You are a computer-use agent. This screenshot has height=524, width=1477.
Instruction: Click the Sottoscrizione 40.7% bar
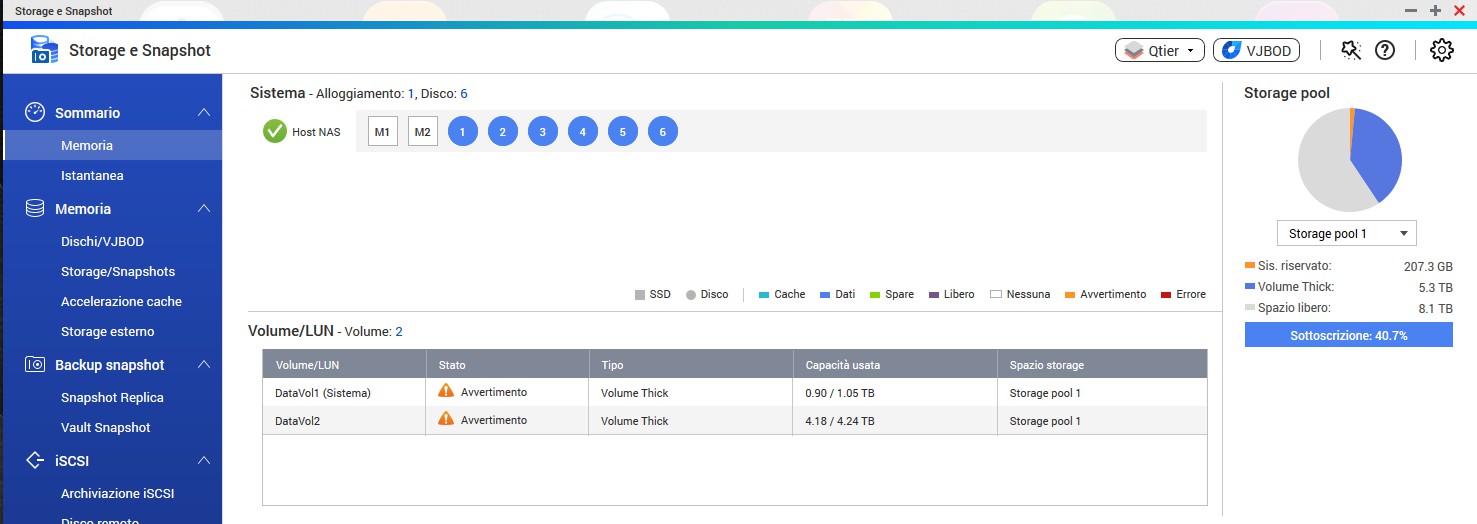click(1348, 335)
